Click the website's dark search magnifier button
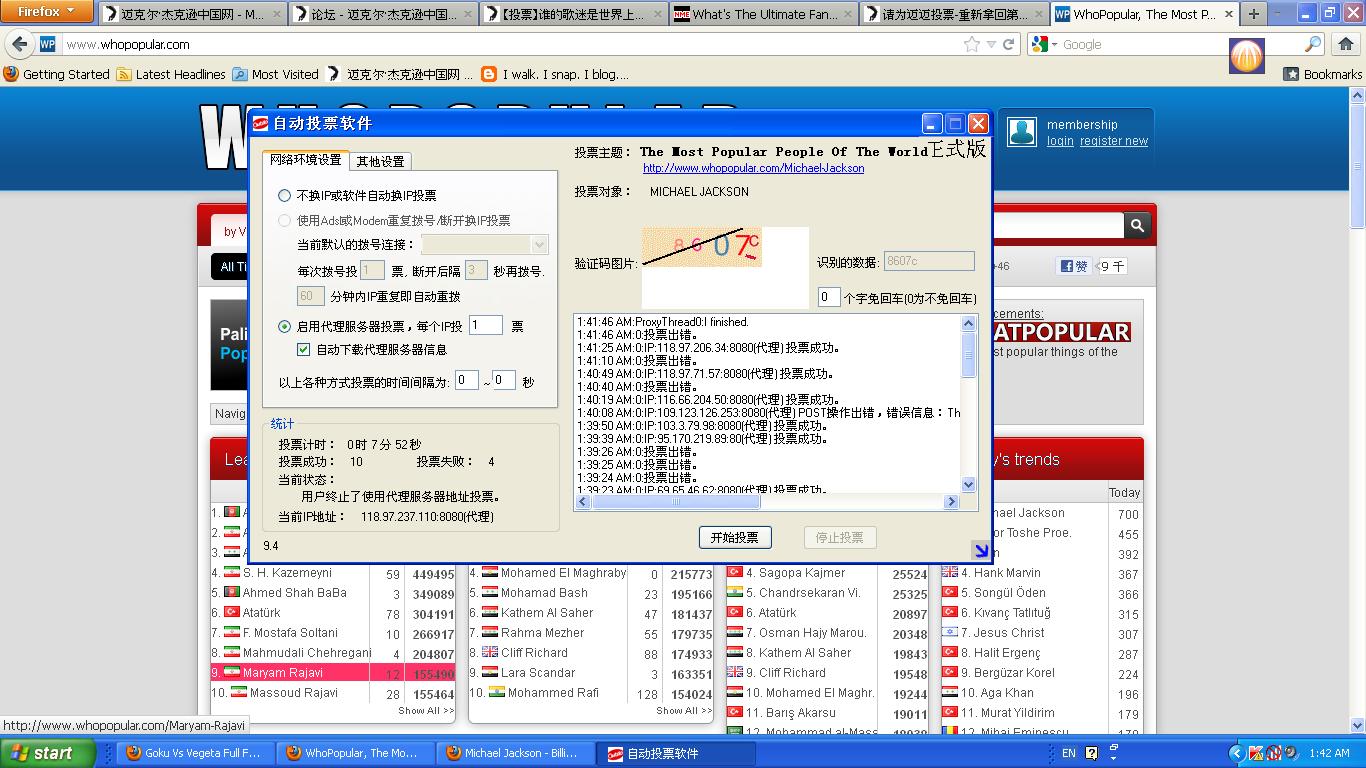 click(1137, 226)
